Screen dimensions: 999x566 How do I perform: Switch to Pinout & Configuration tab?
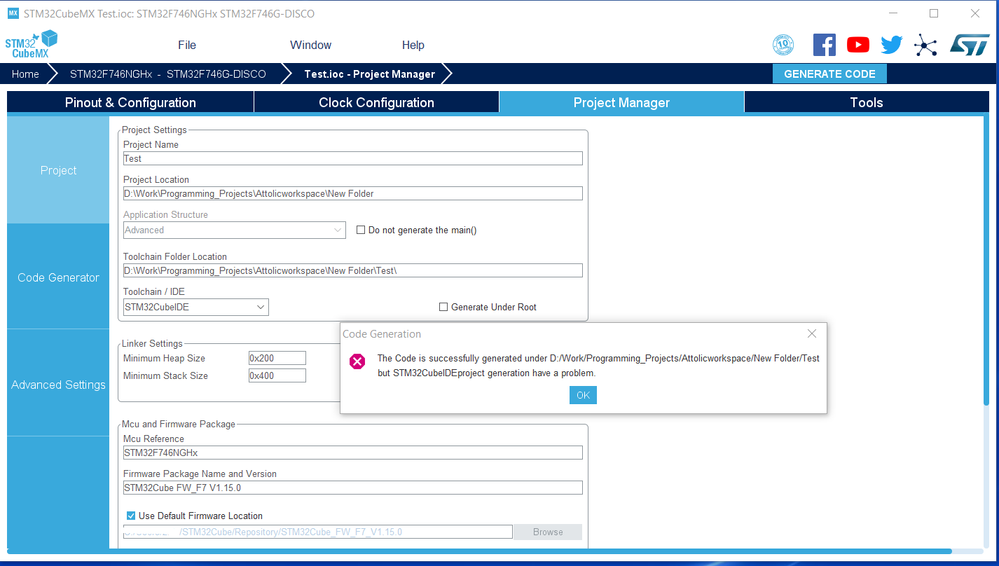coord(131,103)
